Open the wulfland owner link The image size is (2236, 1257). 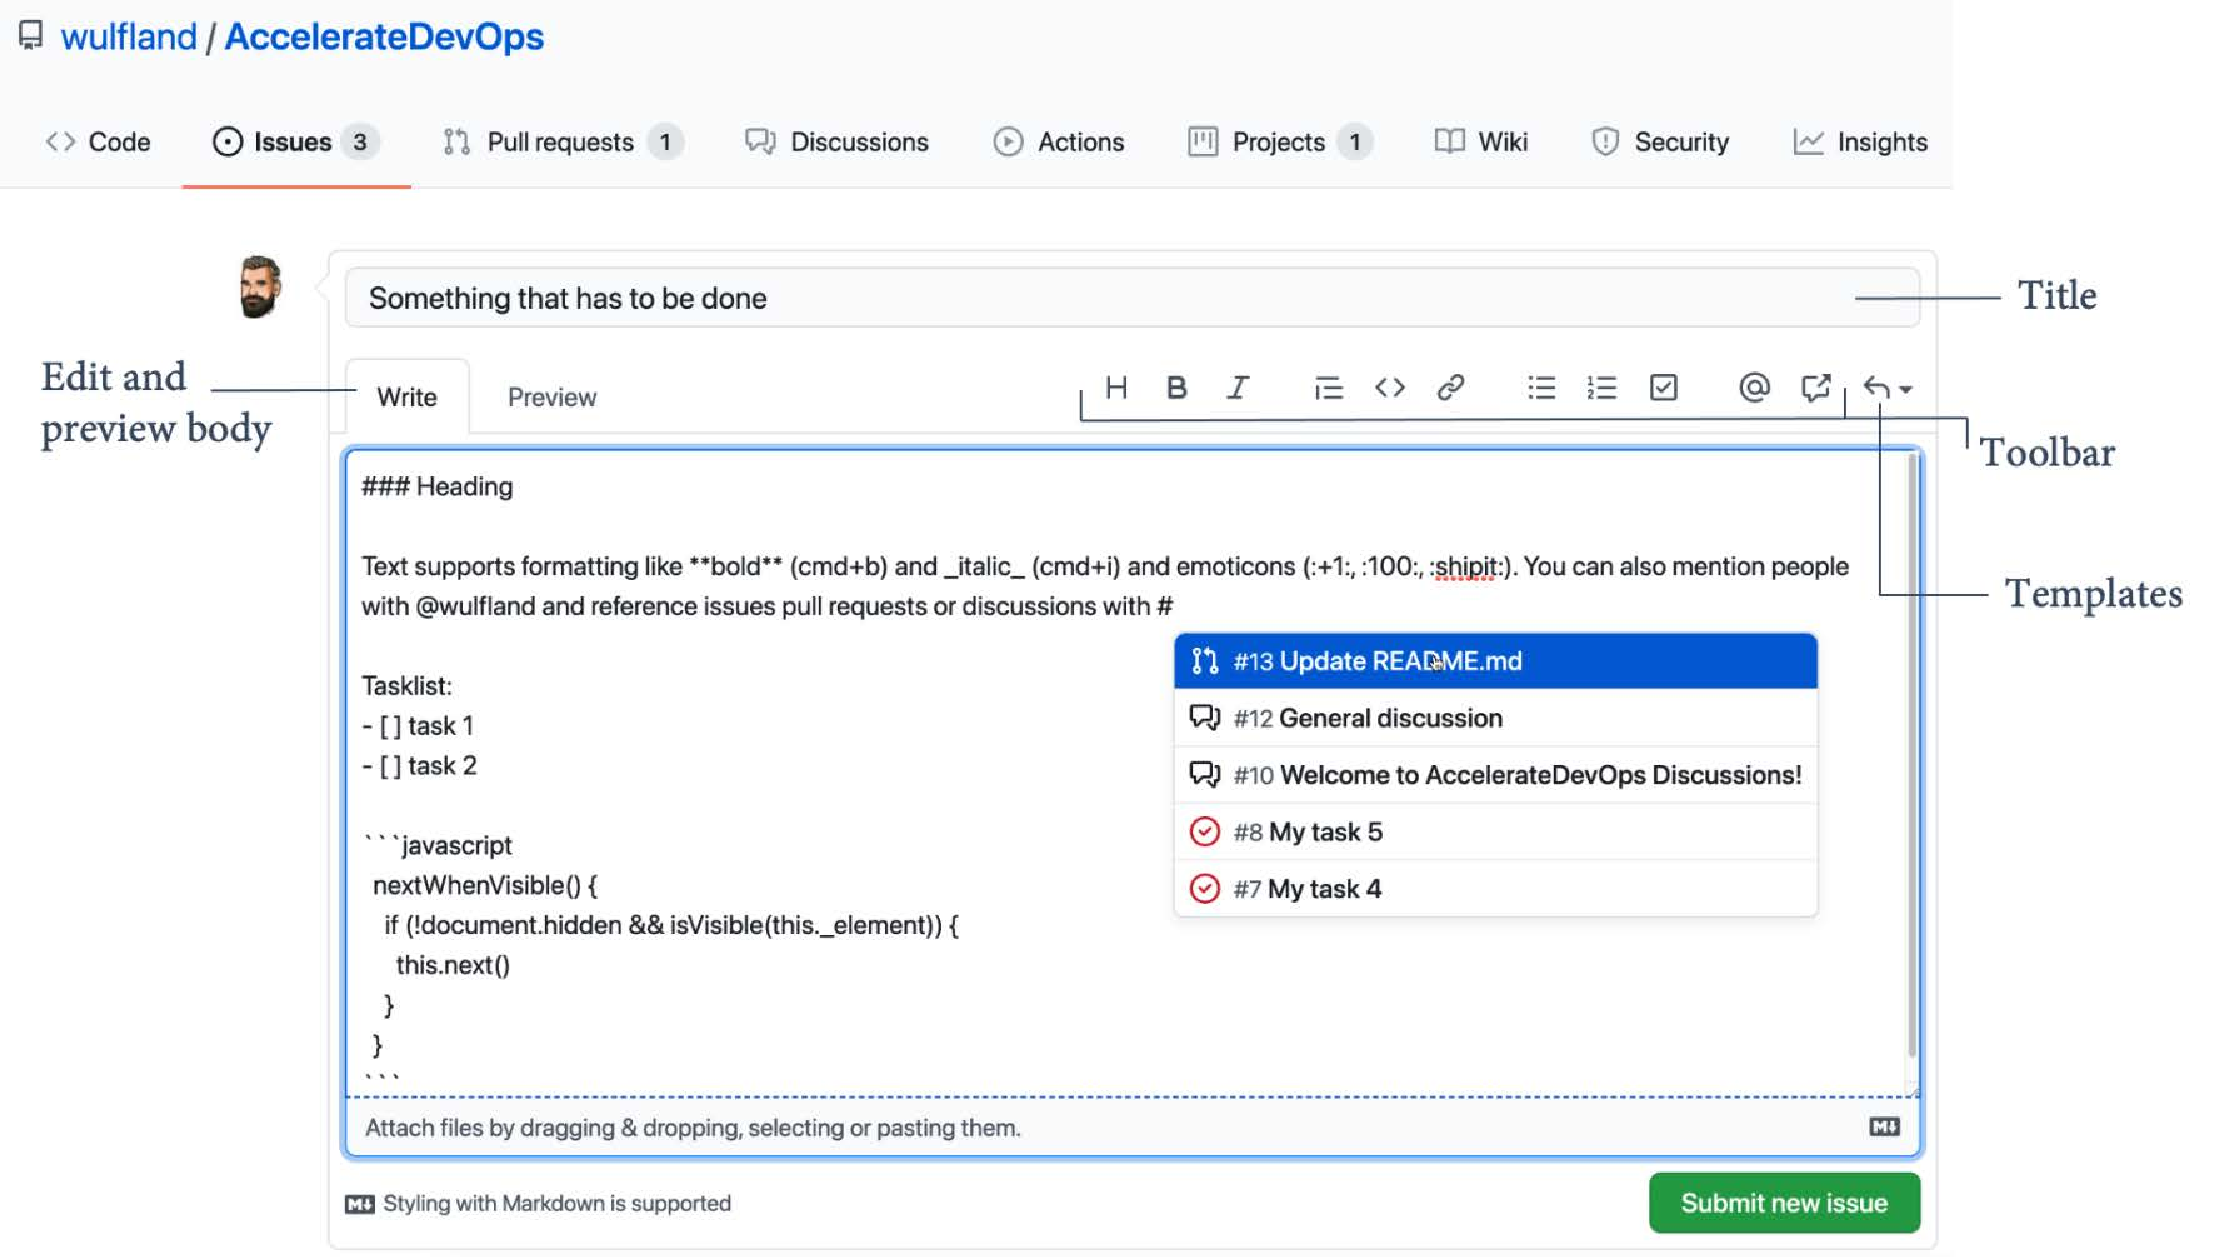(128, 37)
